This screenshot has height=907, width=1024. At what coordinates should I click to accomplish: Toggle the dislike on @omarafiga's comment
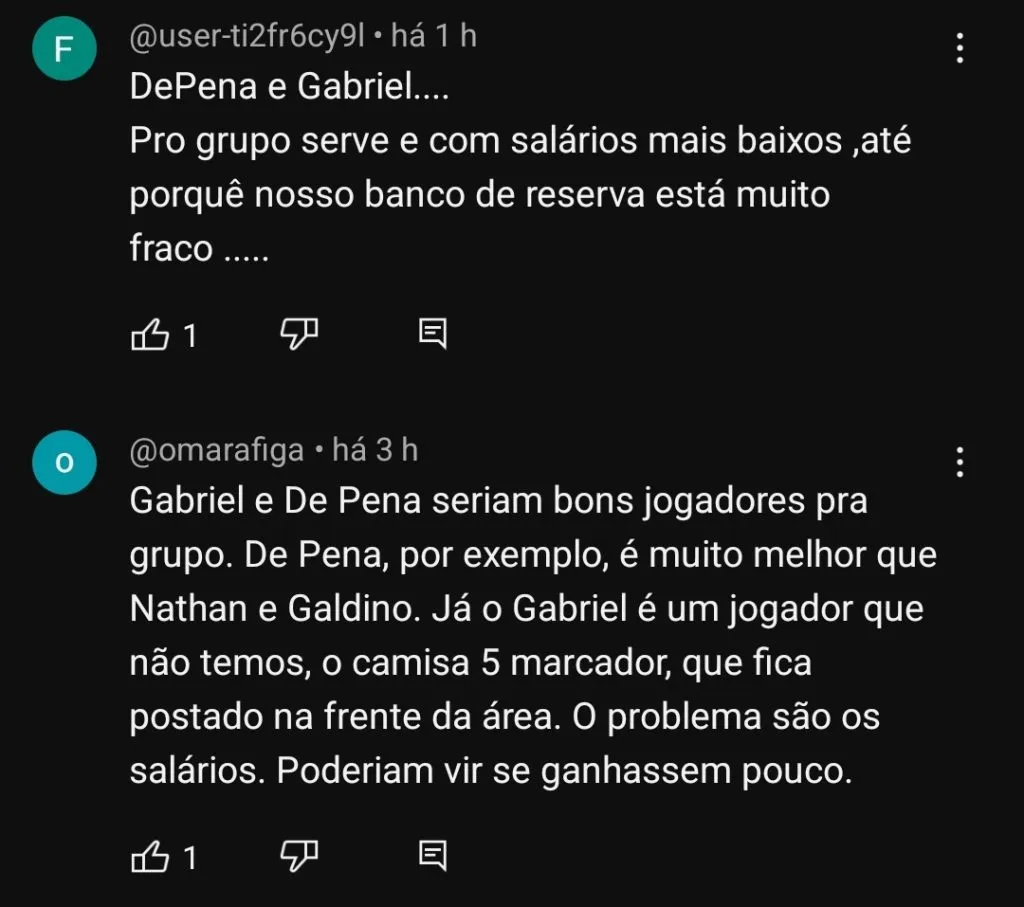[x=300, y=856]
